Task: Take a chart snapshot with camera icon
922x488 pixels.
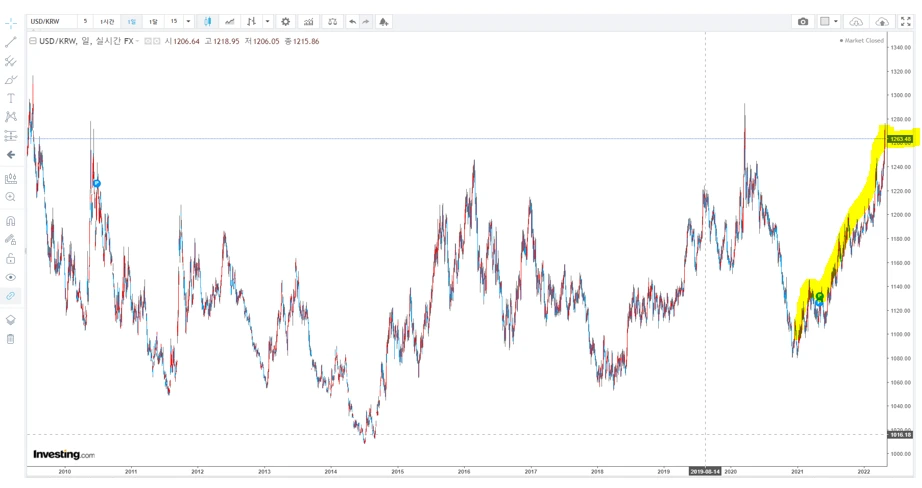Action: [x=803, y=22]
